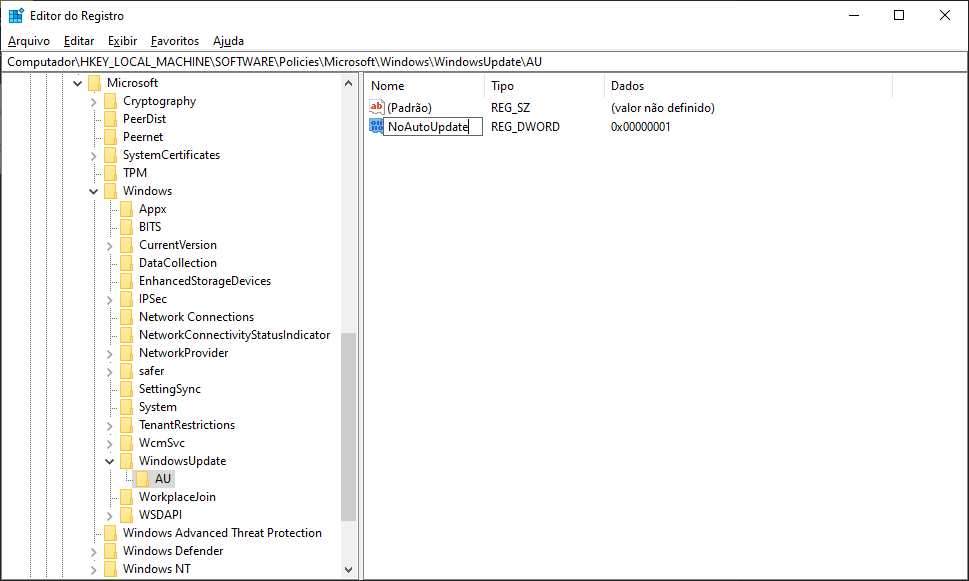Open the Arquivo menu
Image resolution: width=969 pixels, height=581 pixels.
coord(28,41)
